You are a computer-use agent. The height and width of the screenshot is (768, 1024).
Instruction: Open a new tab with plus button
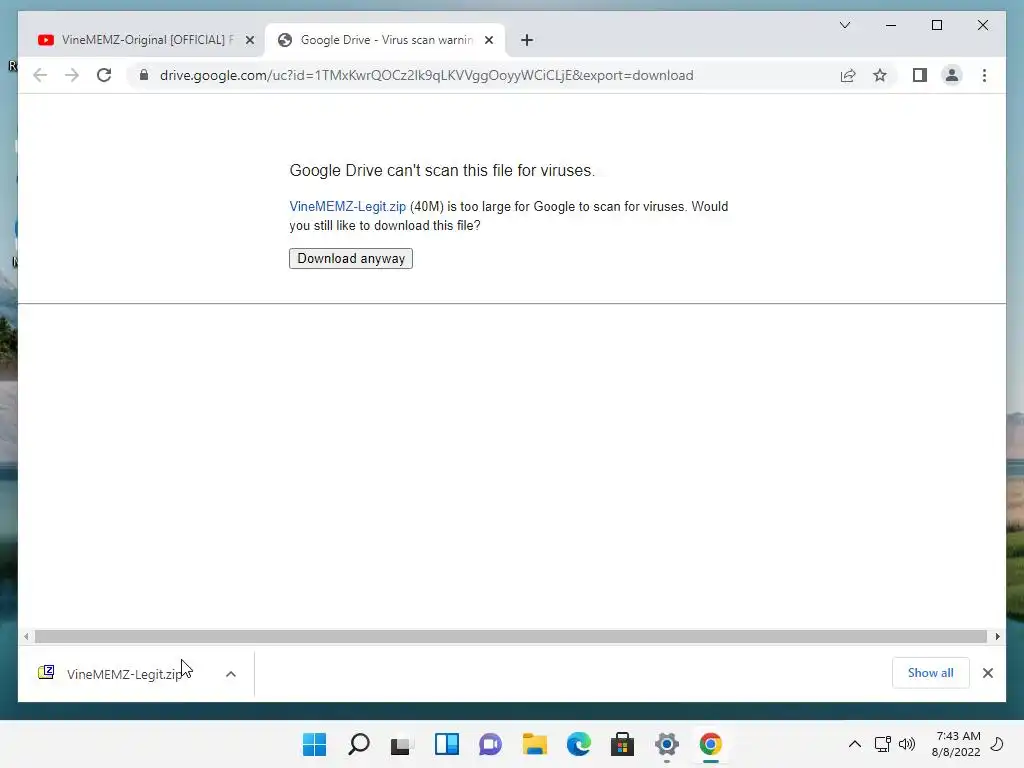click(x=527, y=40)
